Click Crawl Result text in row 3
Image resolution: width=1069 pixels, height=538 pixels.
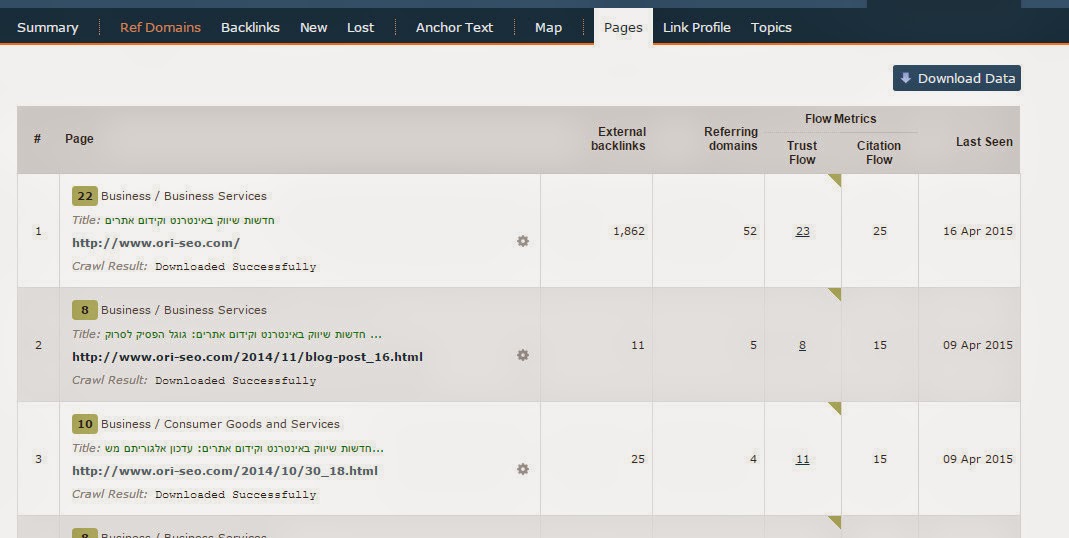click(194, 494)
